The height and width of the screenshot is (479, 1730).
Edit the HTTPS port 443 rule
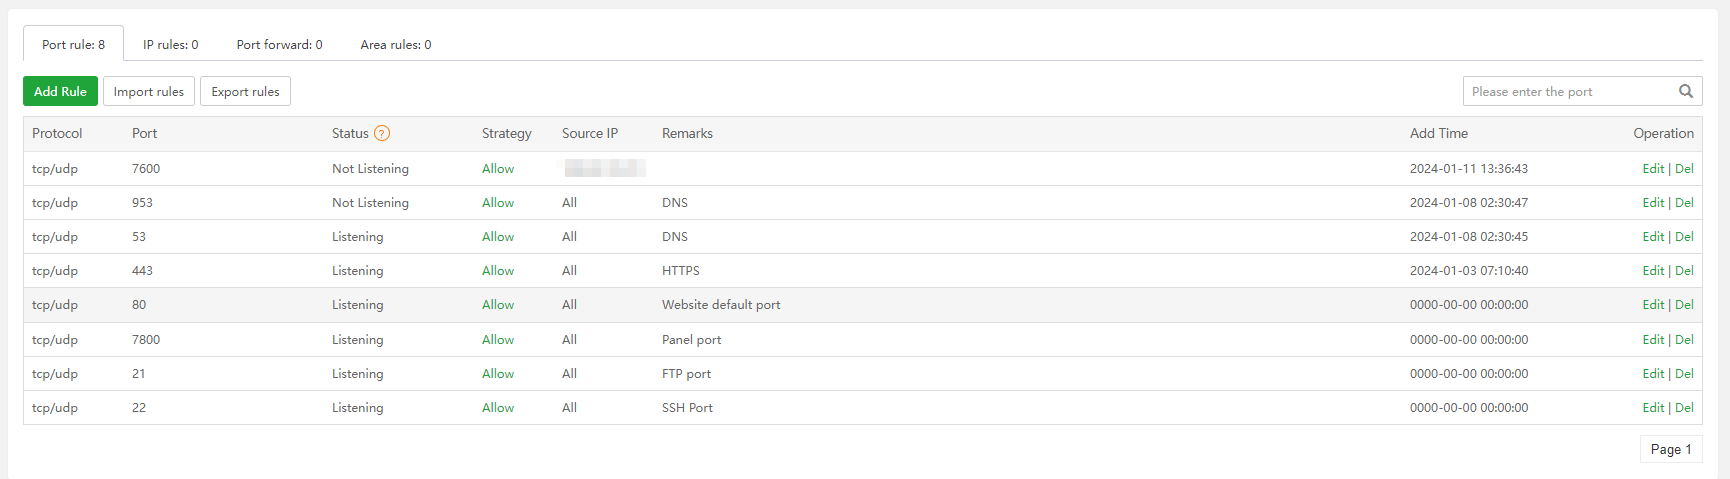click(x=1653, y=271)
